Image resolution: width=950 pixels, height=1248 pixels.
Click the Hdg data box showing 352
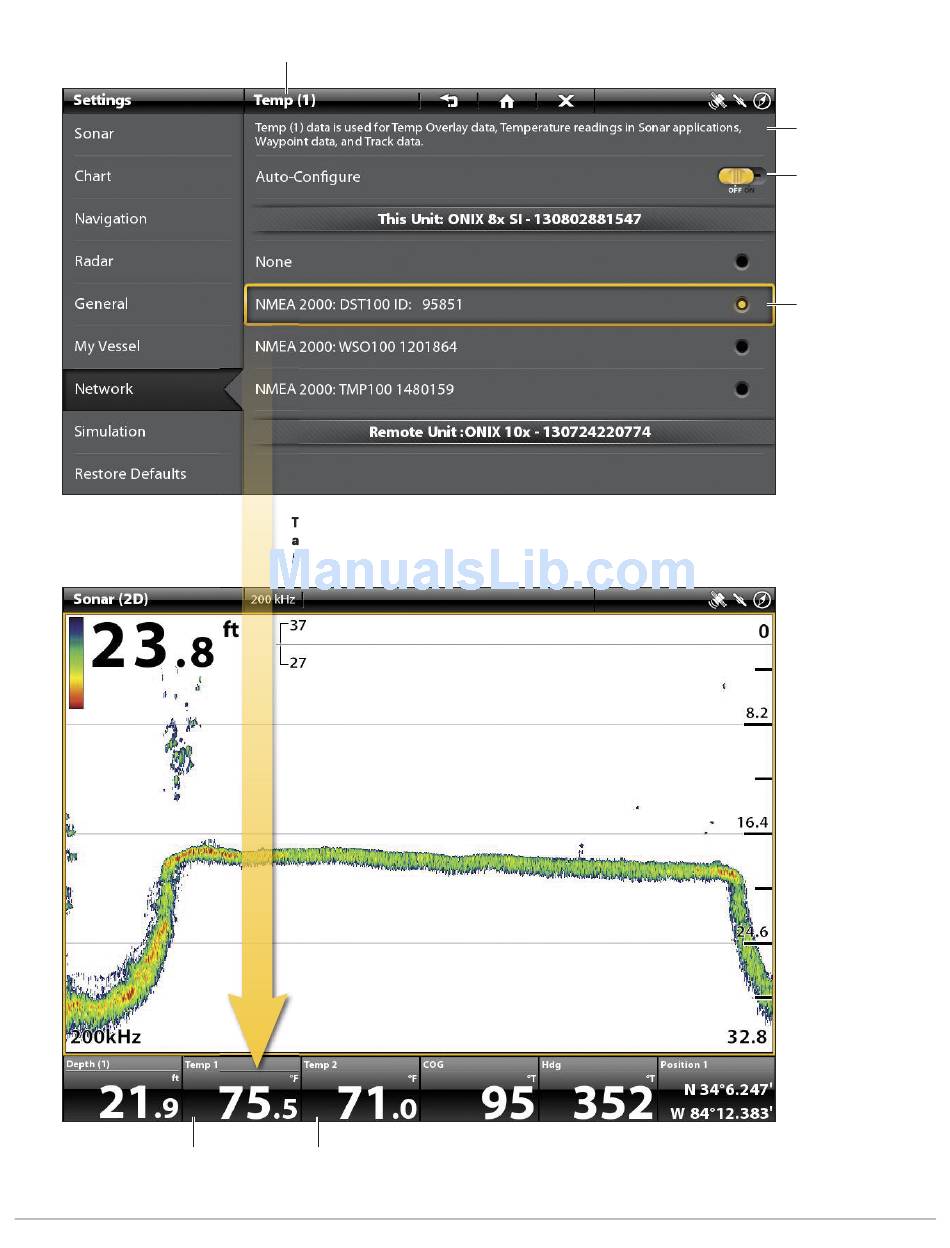click(x=598, y=1089)
